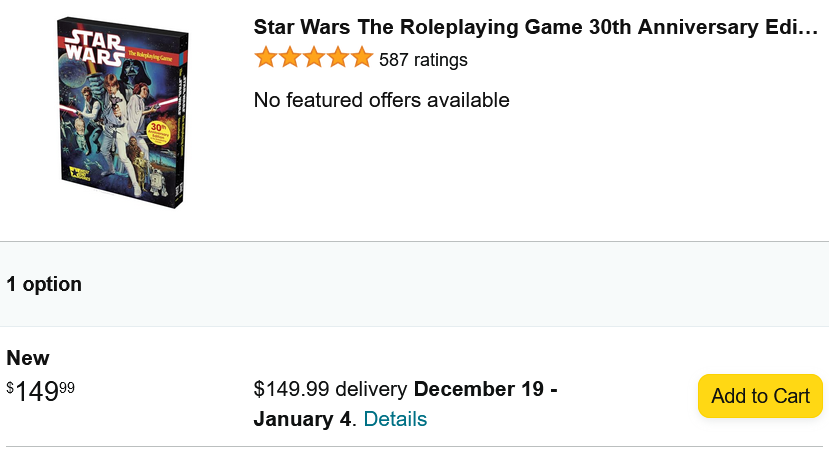
Task: Click "No featured offers available" text
Action: point(381,100)
